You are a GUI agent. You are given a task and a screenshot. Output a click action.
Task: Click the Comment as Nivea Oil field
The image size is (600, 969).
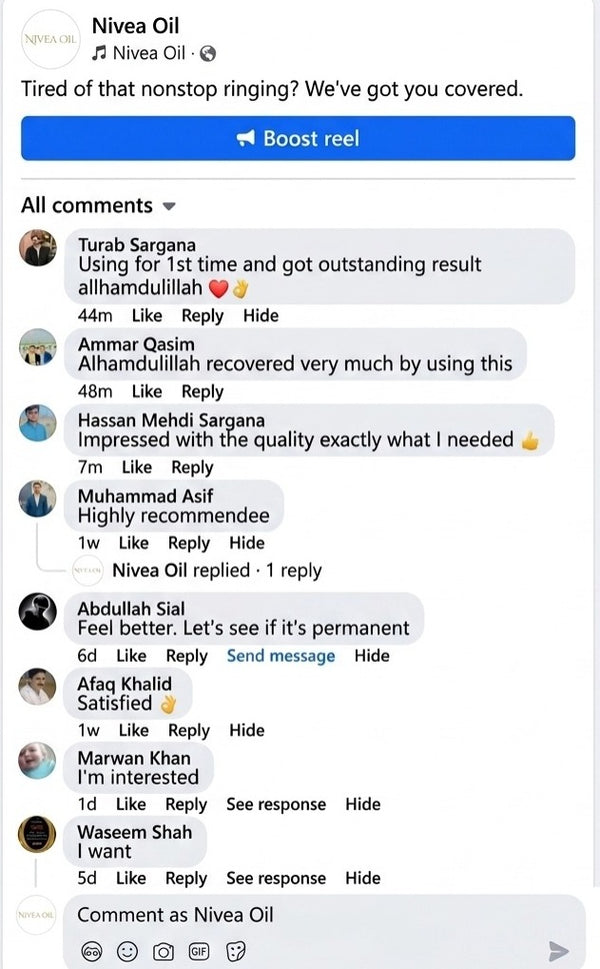pyautogui.click(x=324, y=915)
